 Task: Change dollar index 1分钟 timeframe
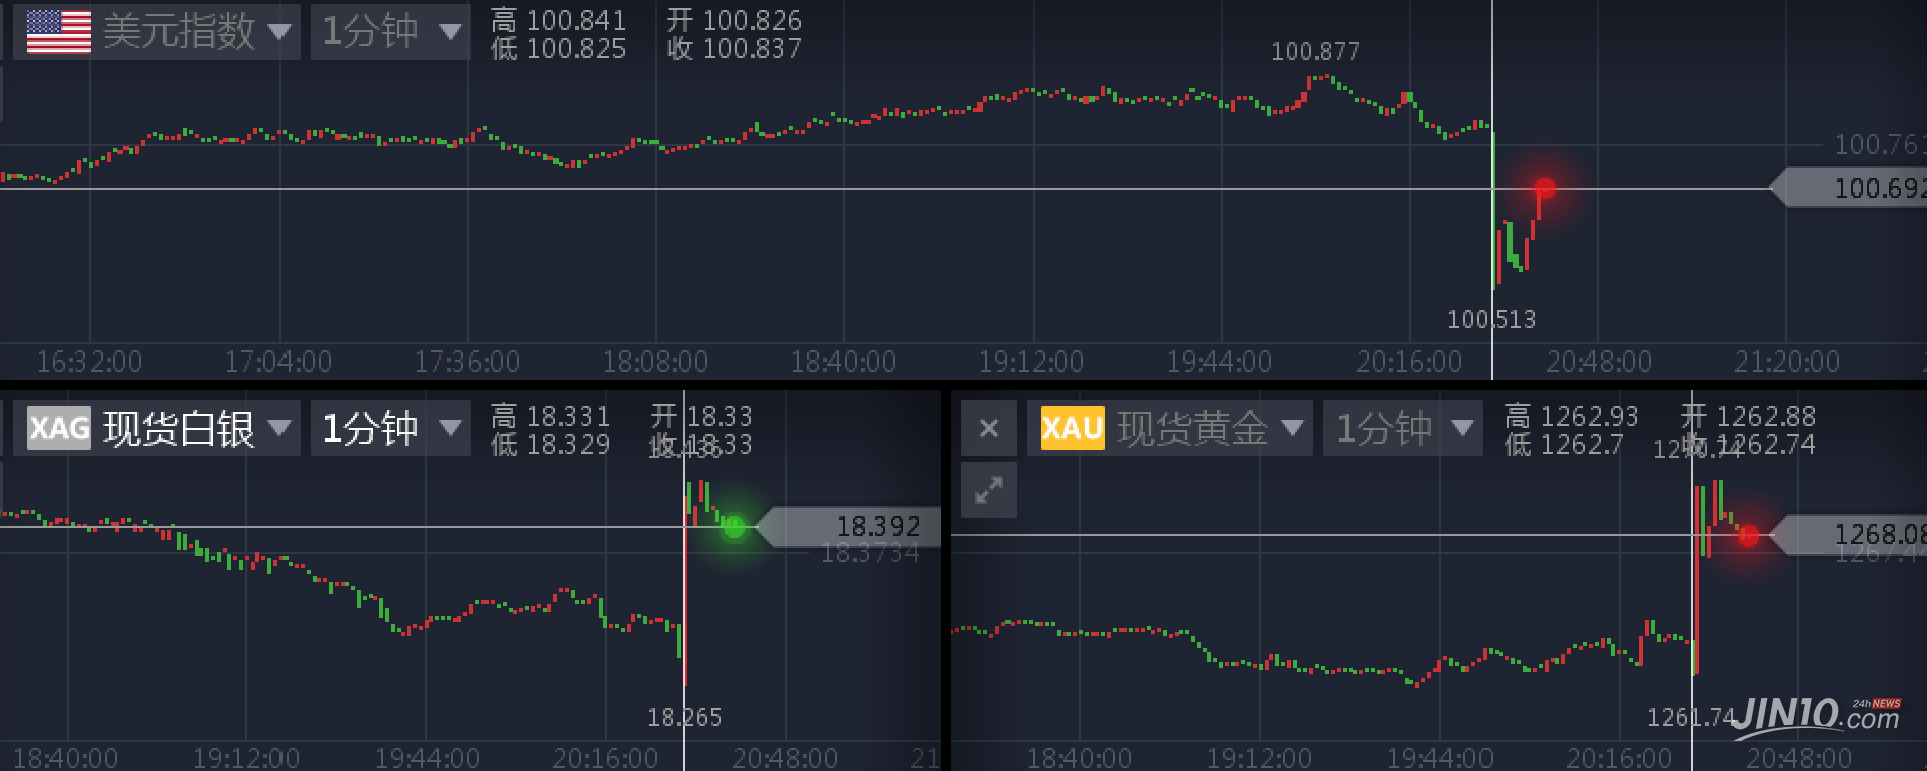pos(390,31)
